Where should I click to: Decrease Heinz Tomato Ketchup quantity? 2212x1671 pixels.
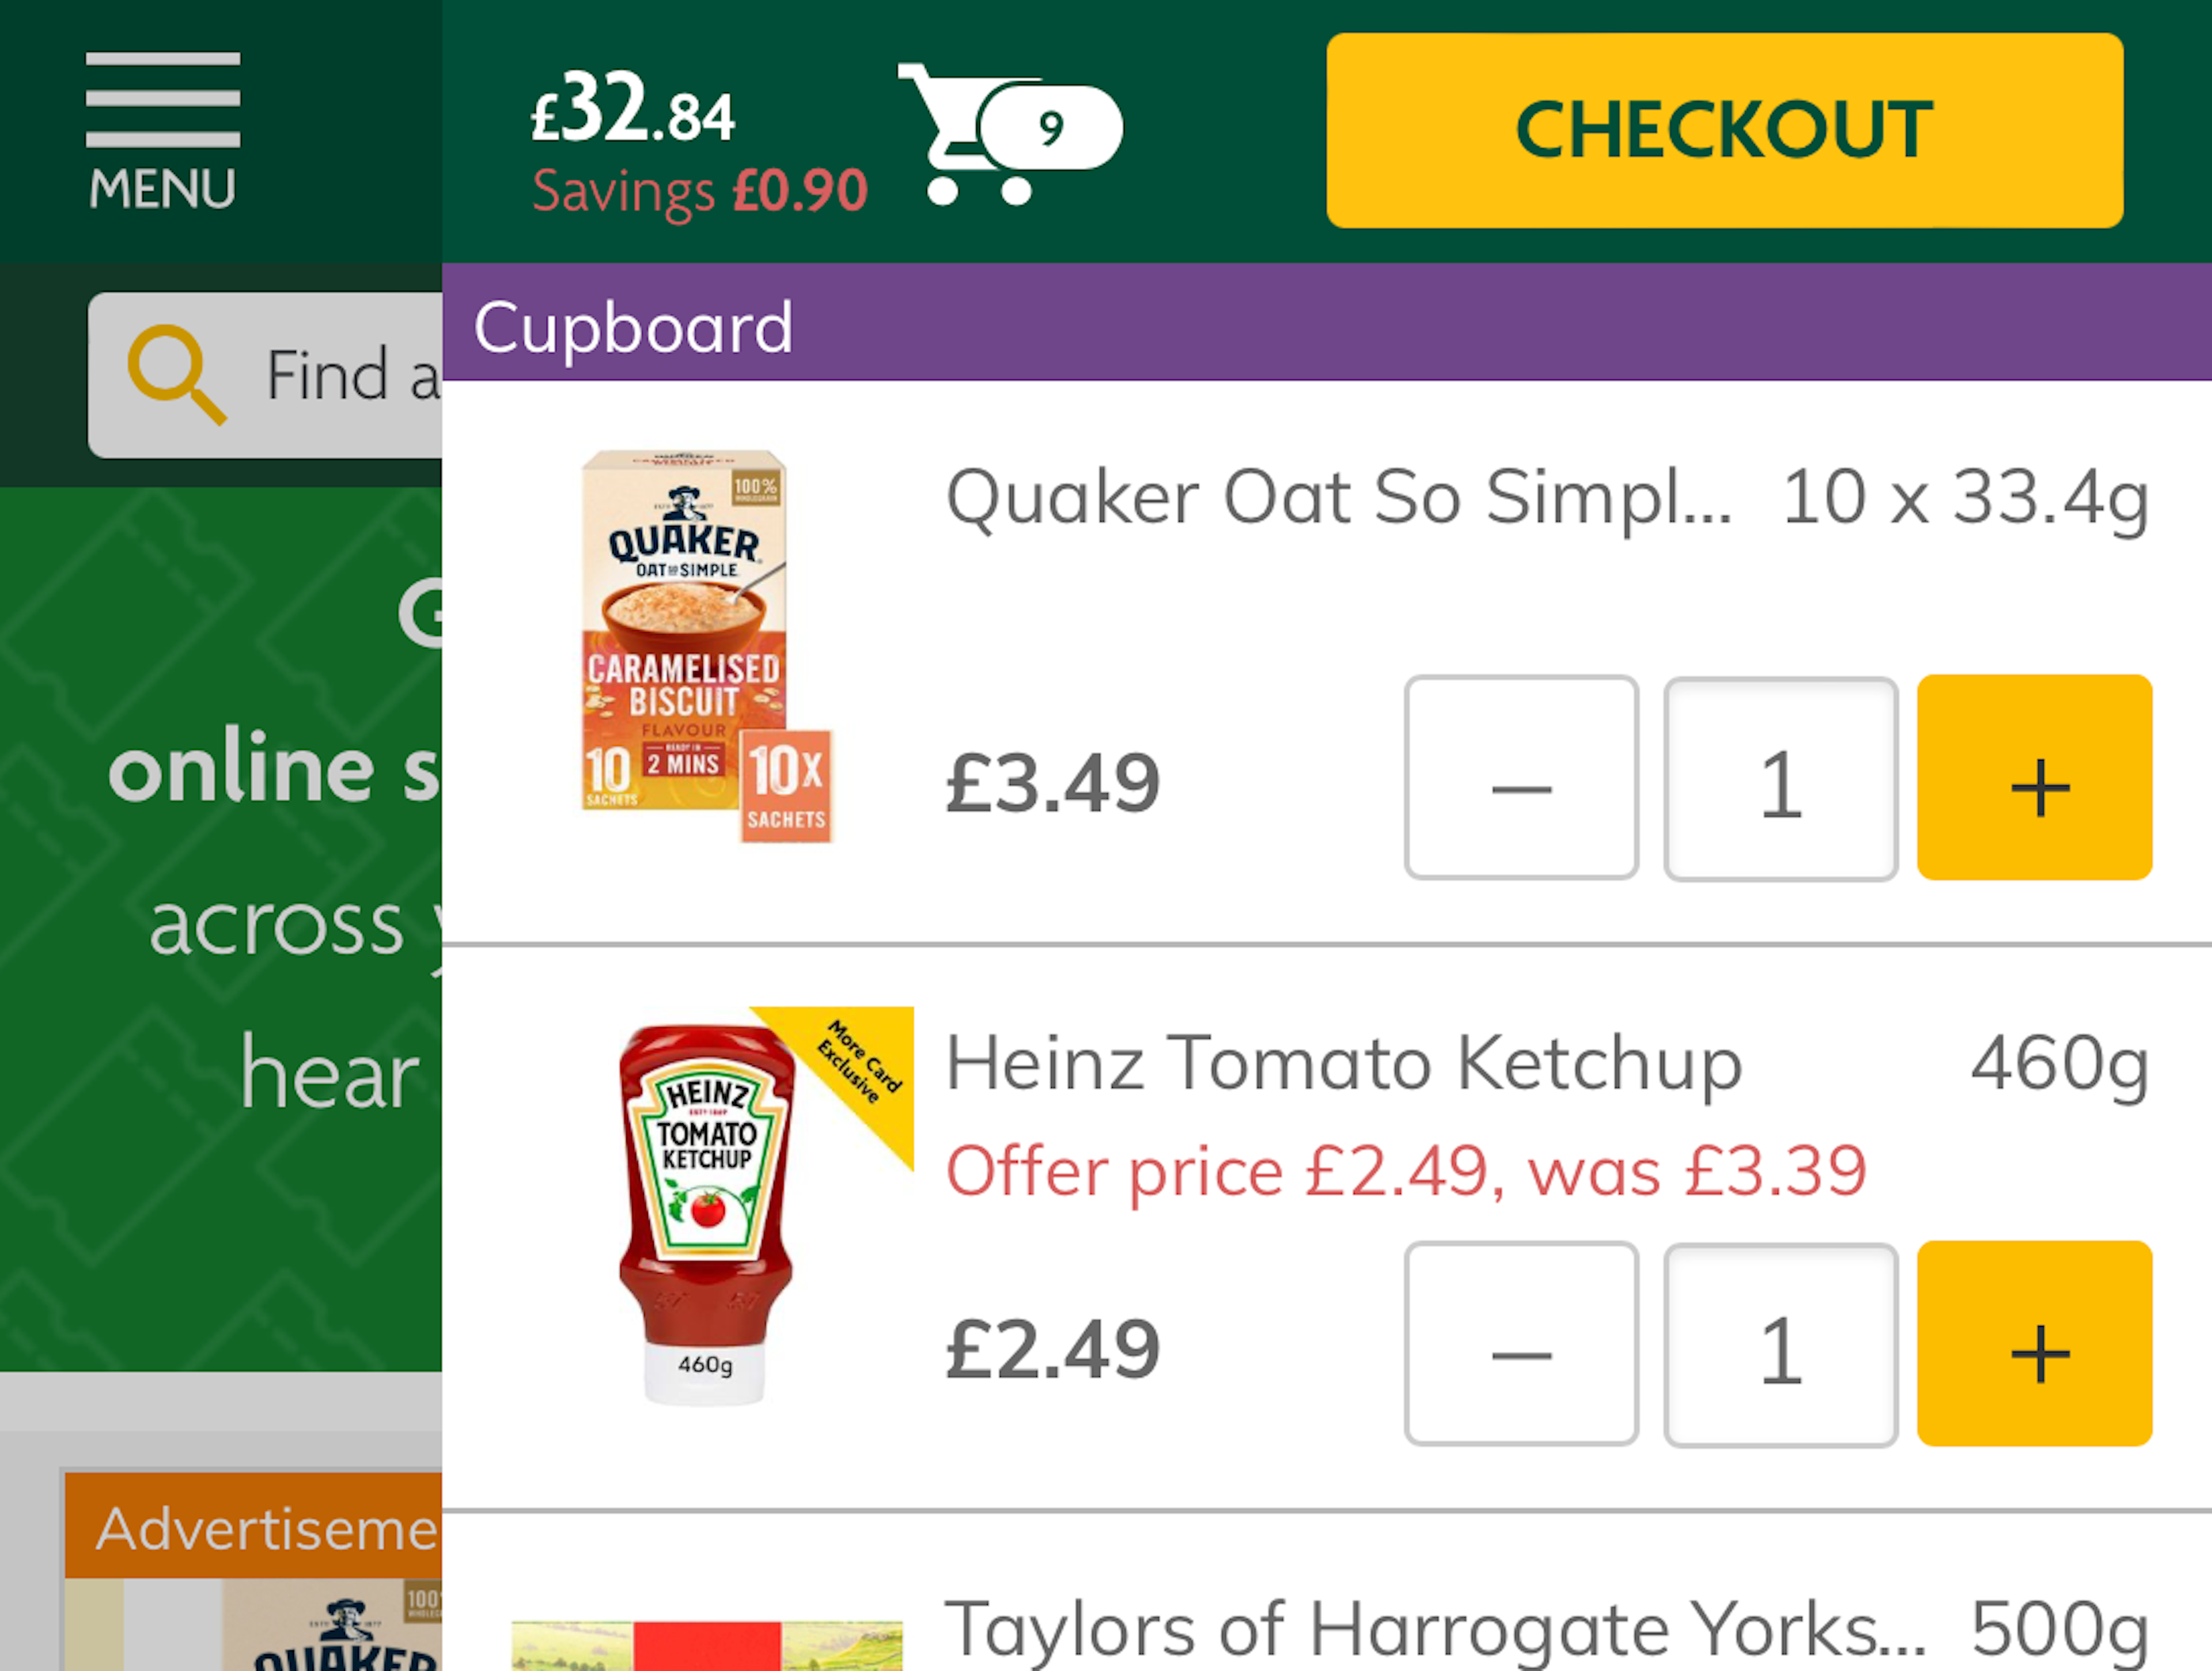(x=1520, y=1344)
